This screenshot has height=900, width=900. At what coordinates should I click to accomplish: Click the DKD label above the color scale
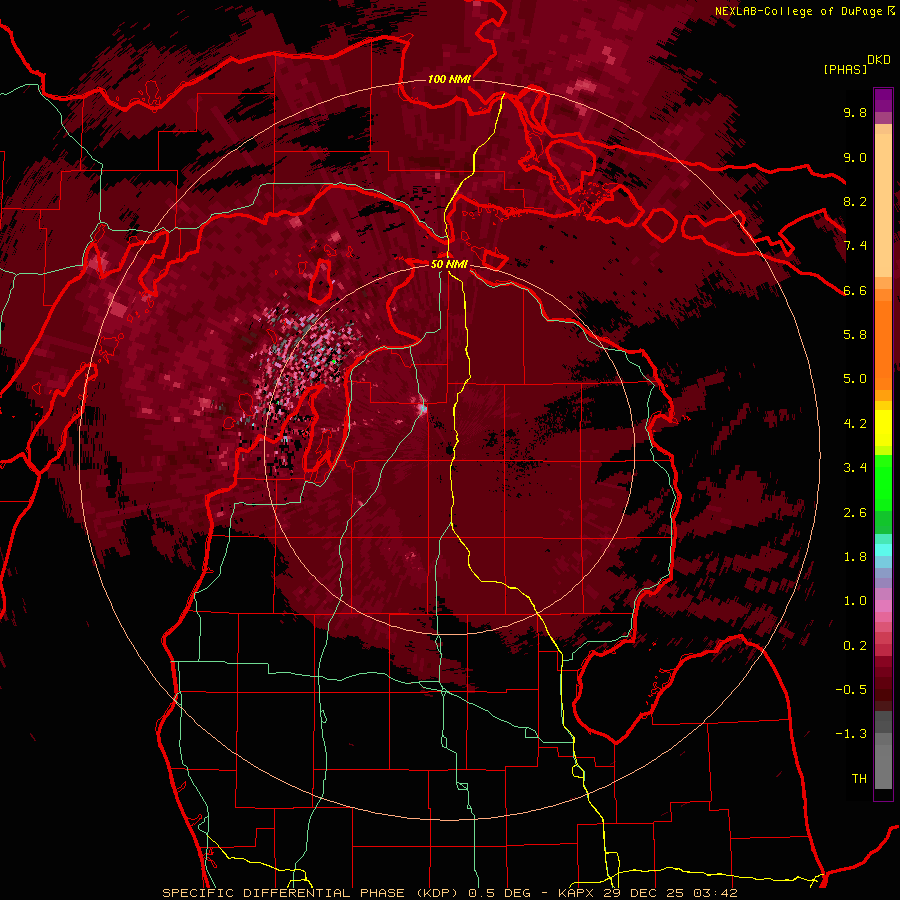[x=879, y=60]
